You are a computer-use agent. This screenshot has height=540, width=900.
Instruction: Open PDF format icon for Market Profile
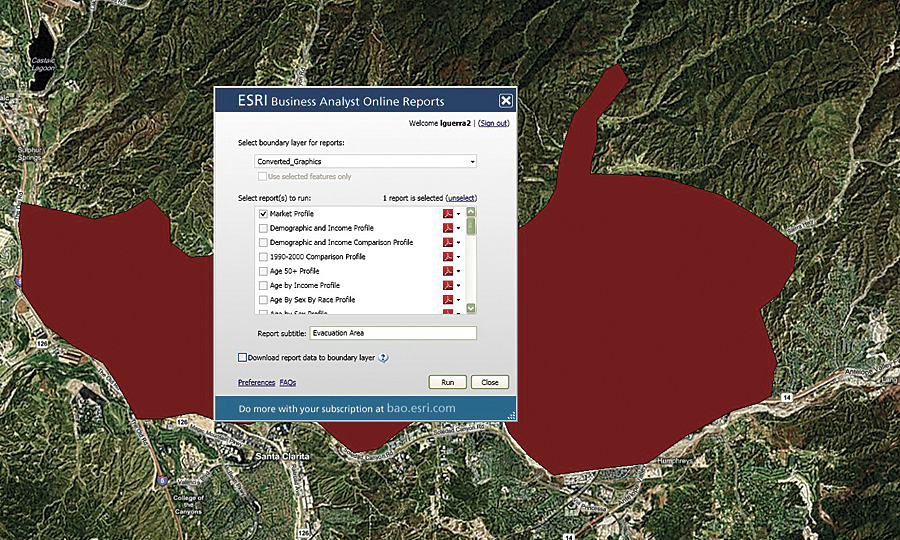pos(448,213)
